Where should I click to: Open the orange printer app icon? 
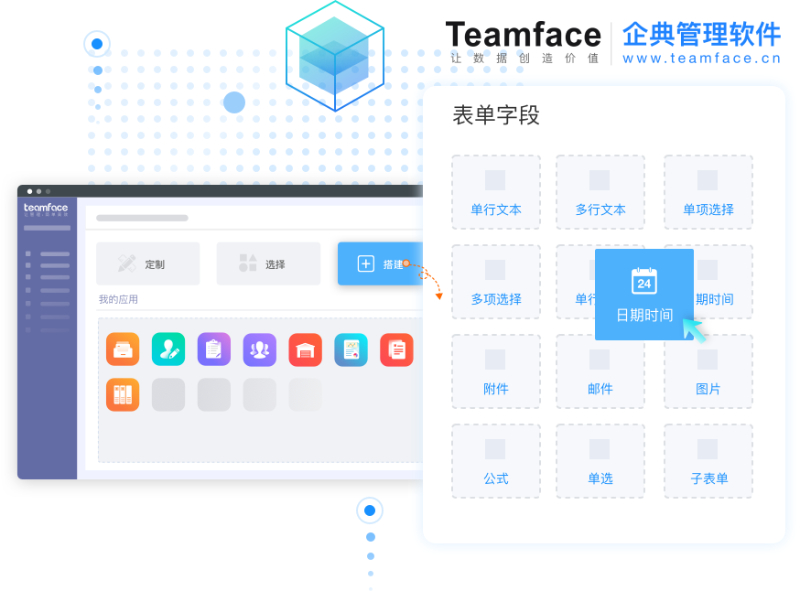tap(122, 350)
